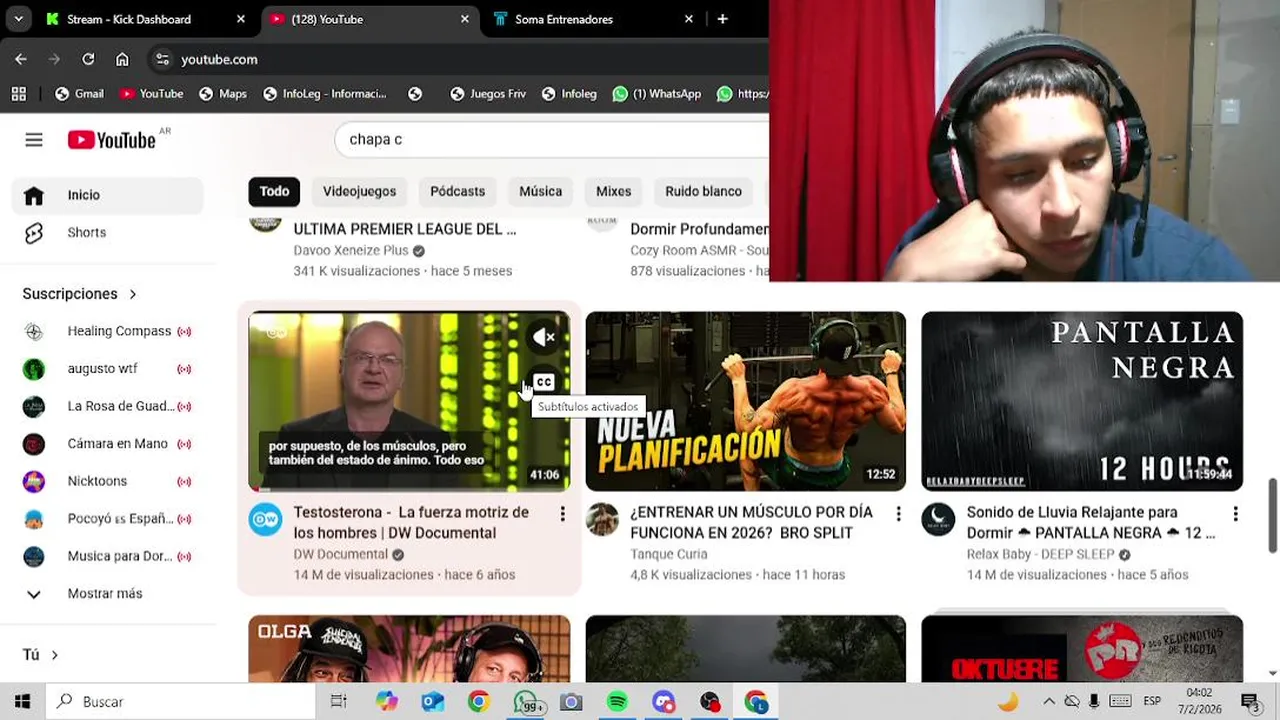The height and width of the screenshot is (720, 1280).
Task: Open the augusto wtf channel
Action: pyautogui.click(x=108, y=369)
